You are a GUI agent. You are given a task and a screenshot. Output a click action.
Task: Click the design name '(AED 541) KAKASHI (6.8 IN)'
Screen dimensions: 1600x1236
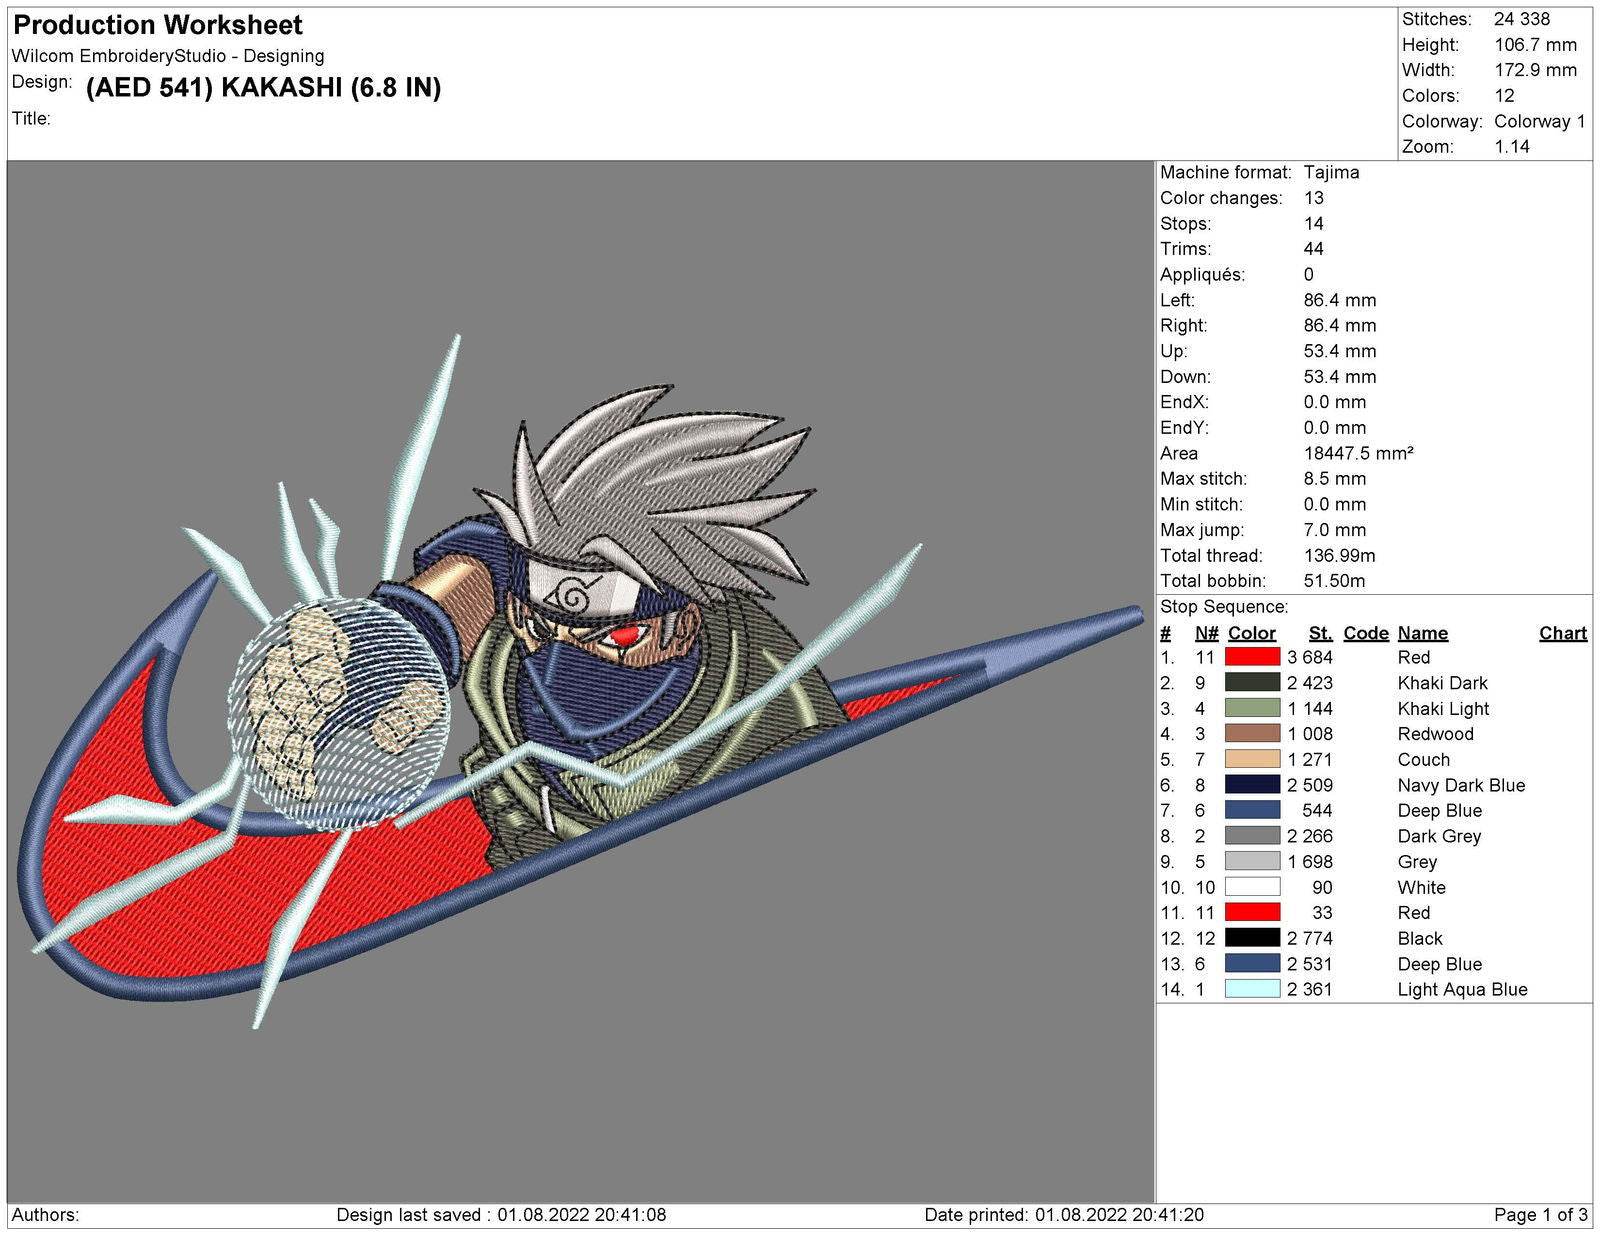(264, 88)
